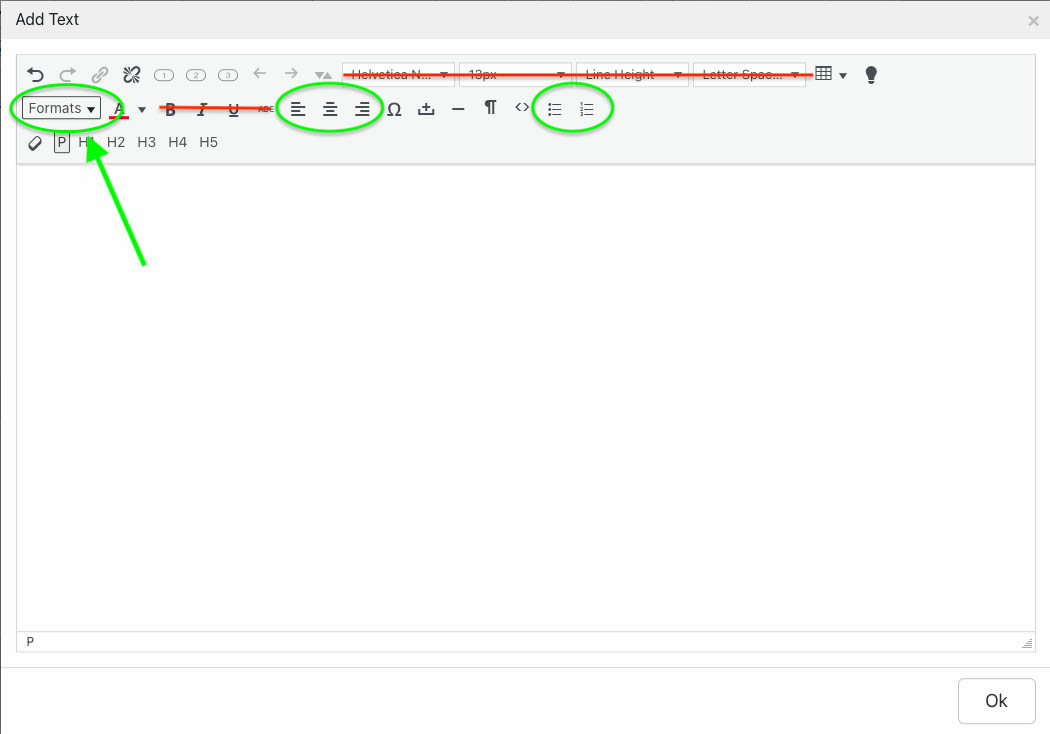Apply H2 heading style
The width and height of the screenshot is (1050, 734).
116,143
